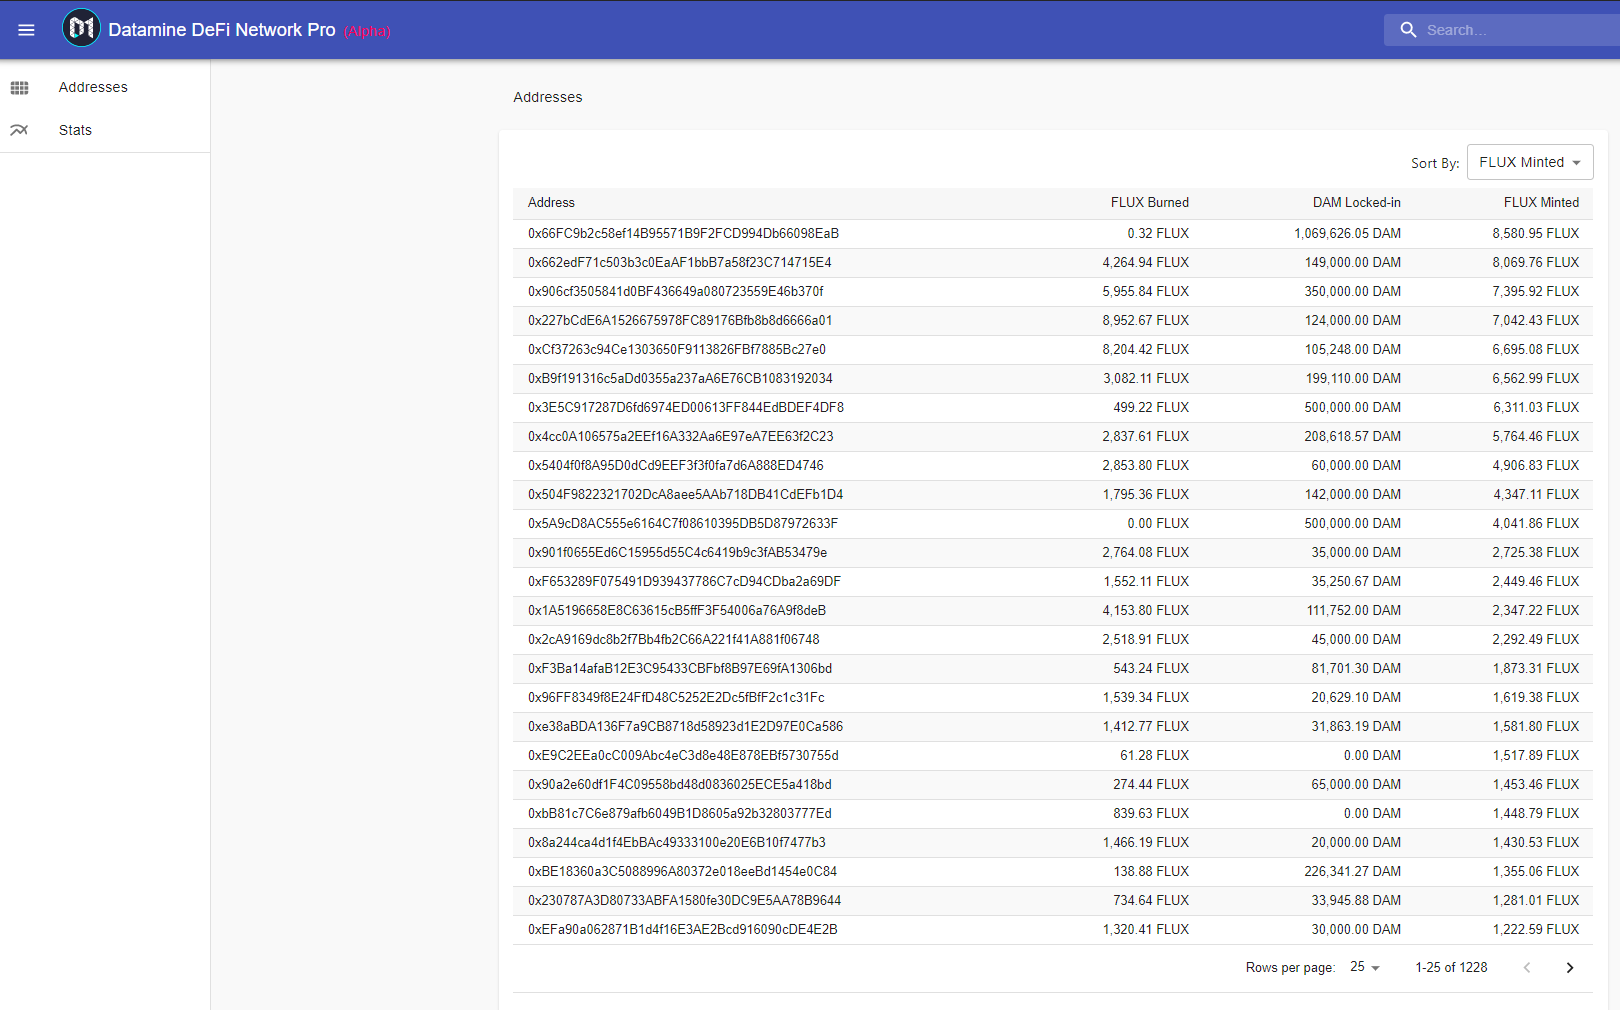Select address 0xE9C2EEa0cC009Abc4eC3d8e48E878EBf5730755d

(x=683, y=756)
